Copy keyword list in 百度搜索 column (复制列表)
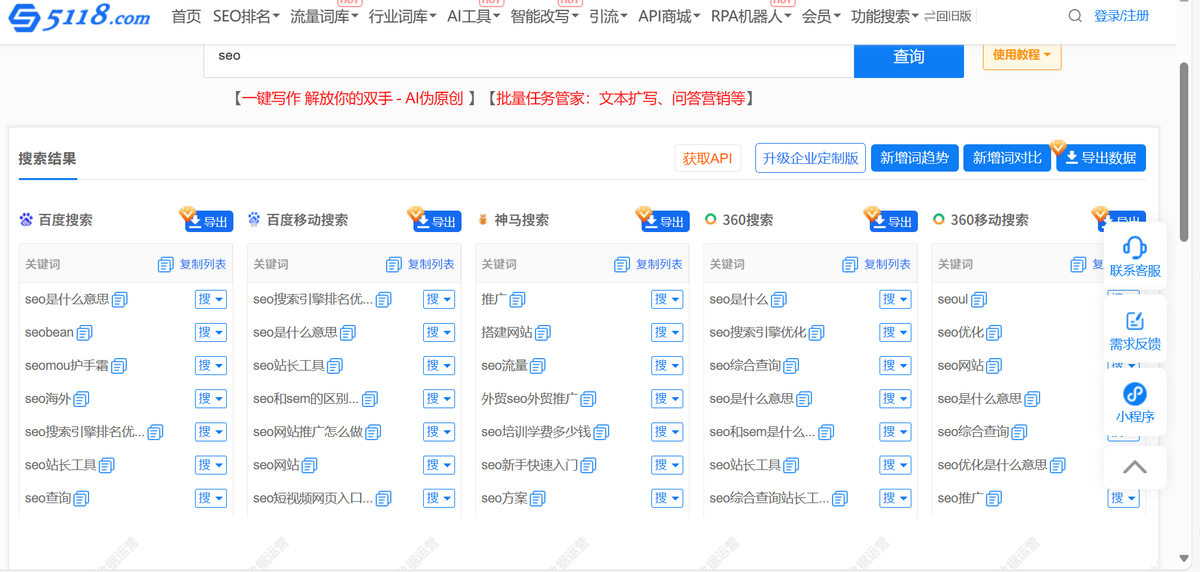The height and width of the screenshot is (572, 1200). point(192,264)
